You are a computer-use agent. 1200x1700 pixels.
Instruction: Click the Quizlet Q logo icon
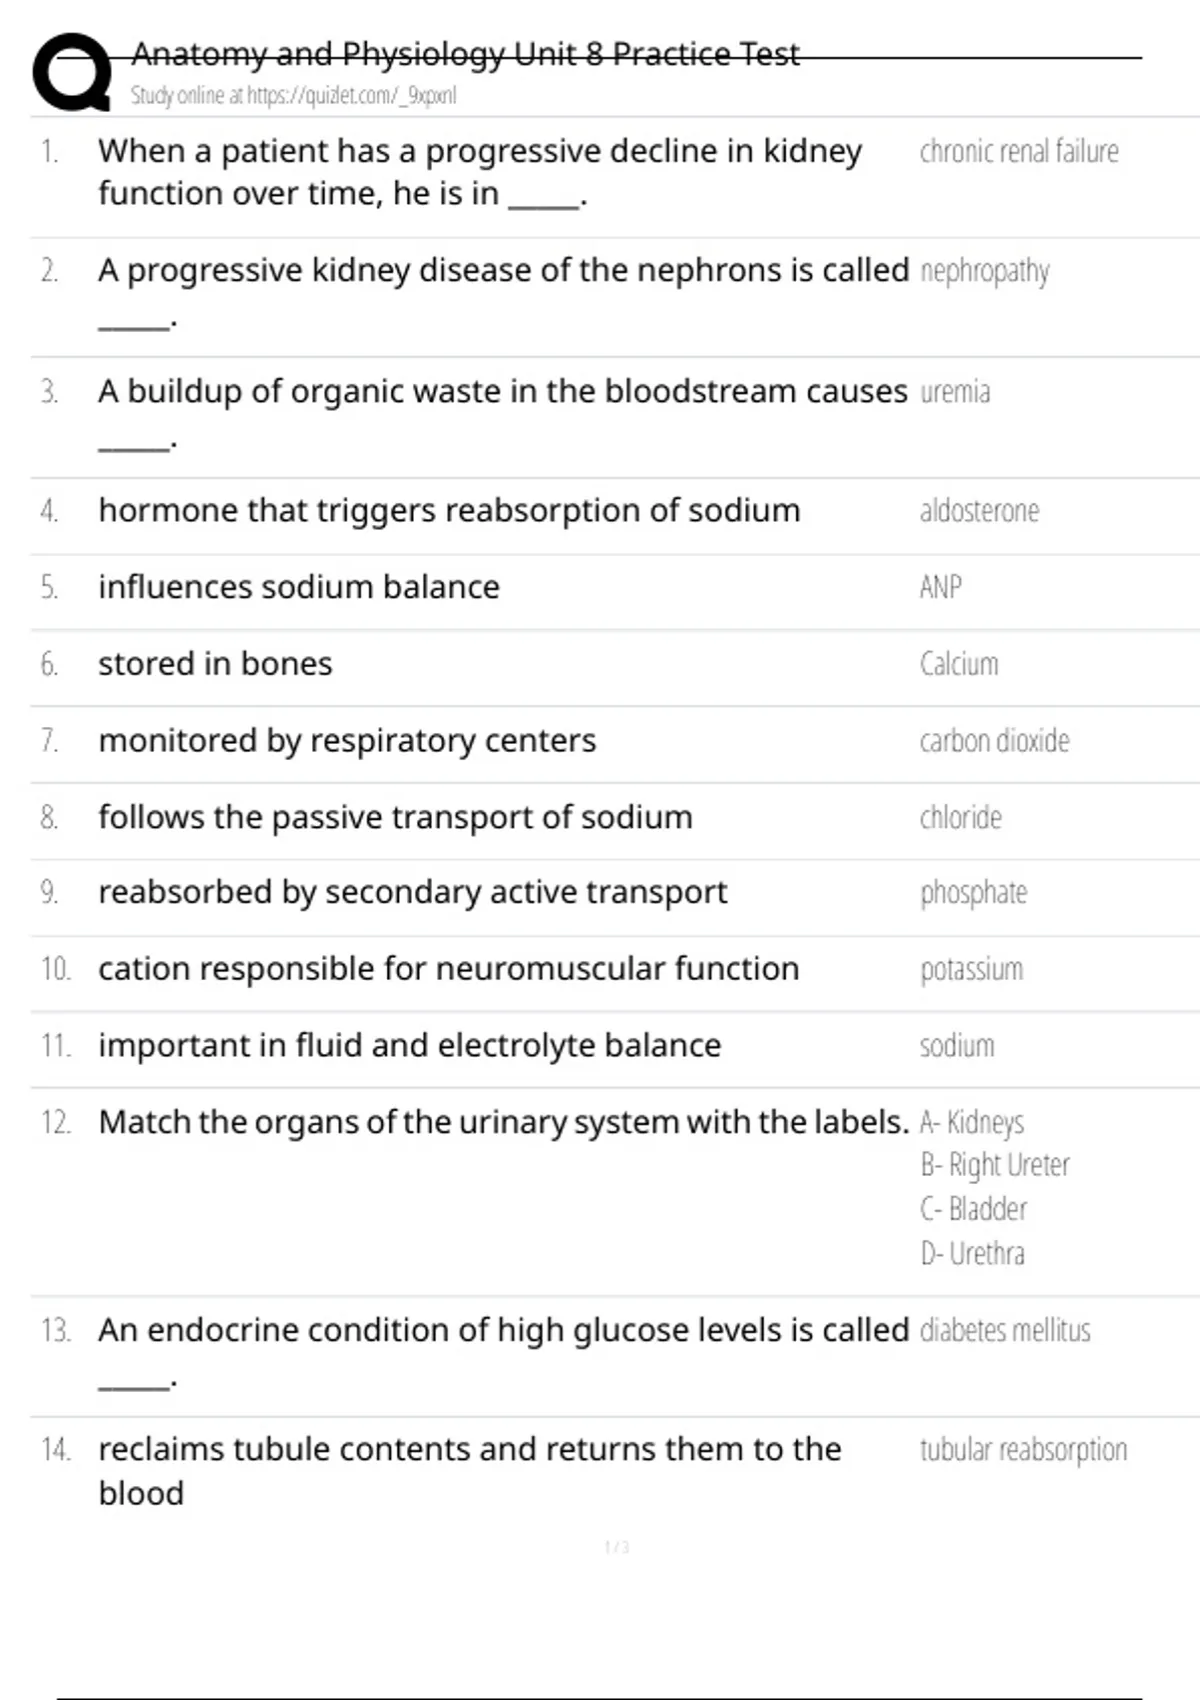72,72
